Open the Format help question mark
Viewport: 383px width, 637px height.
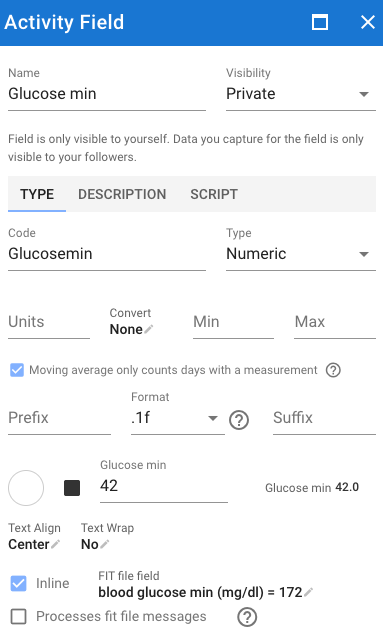point(239,420)
